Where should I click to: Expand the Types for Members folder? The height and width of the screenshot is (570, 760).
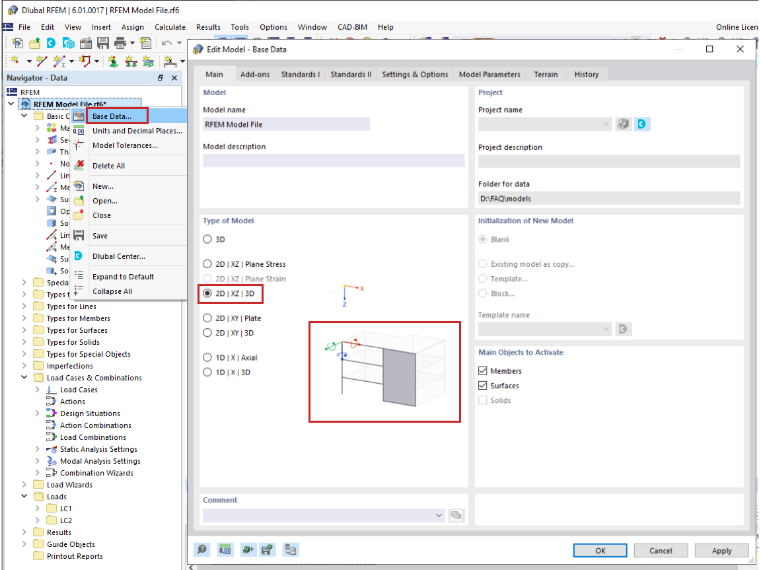click(x=24, y=318)
